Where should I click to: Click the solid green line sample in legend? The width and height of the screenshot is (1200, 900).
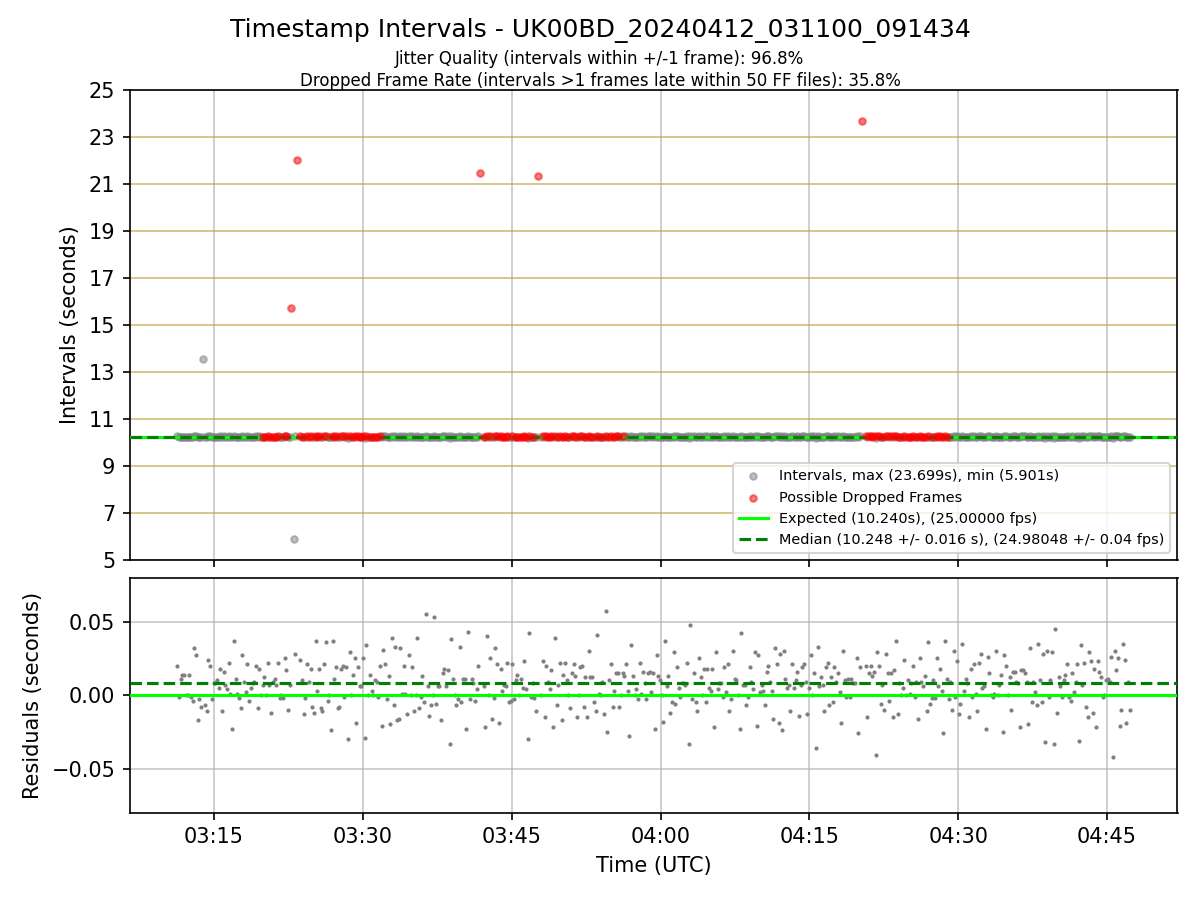(753, 518)
